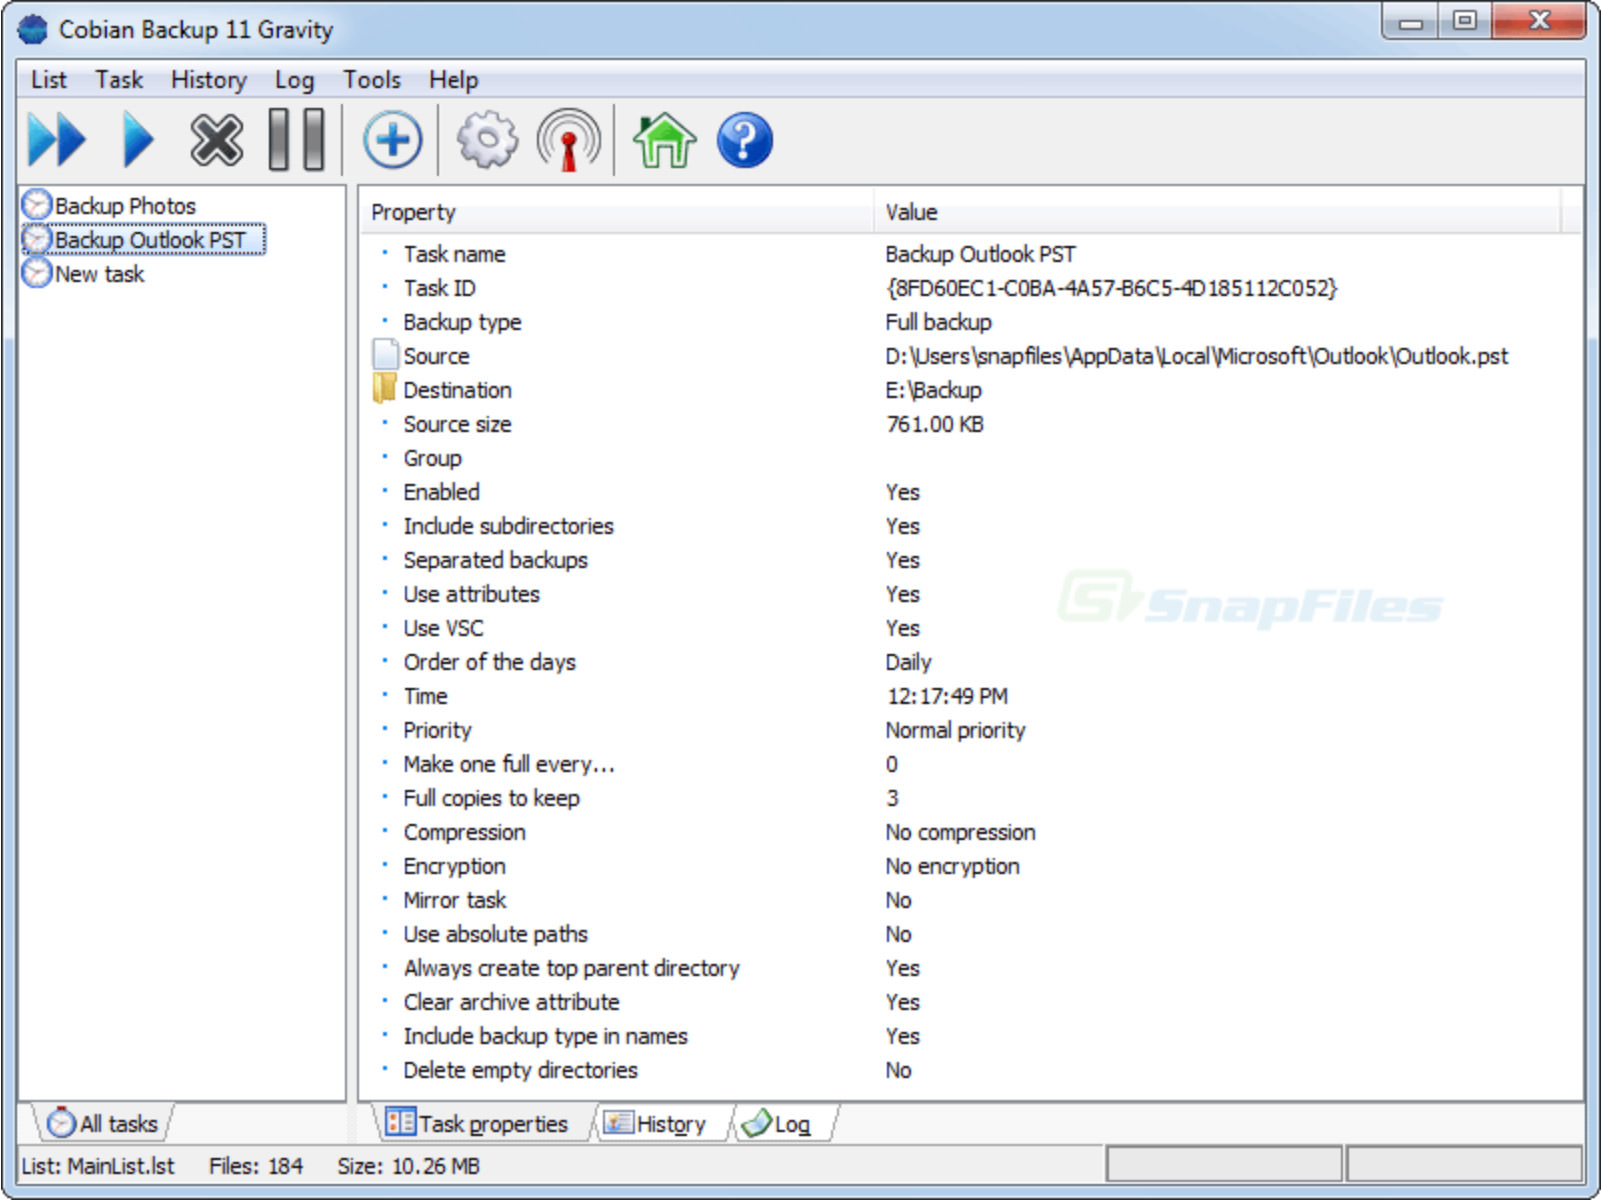Click the Daily value for order of days
1602x1201 pixels.
(908, 662)
